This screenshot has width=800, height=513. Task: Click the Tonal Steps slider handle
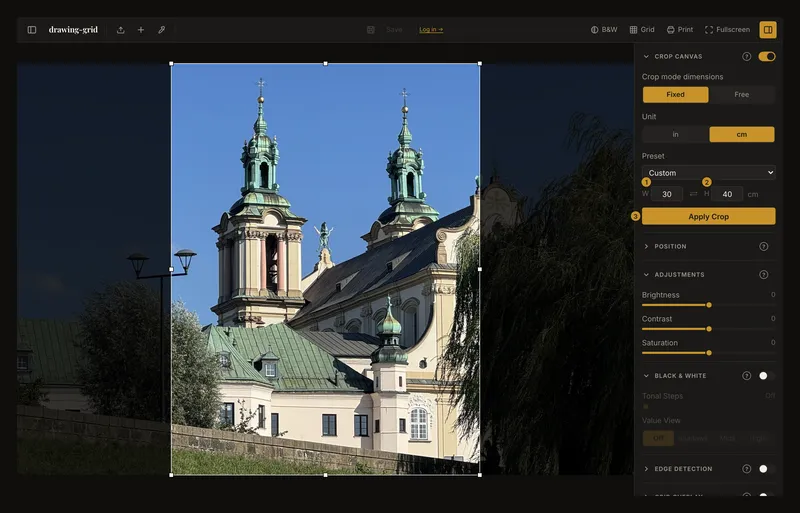coord(645,407)
